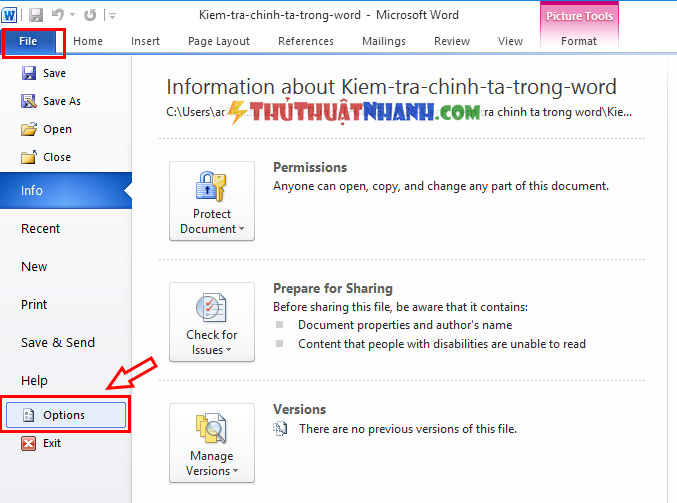This screenshot has width=677, height=503.
Task: Switch to the Home tab
Action: [88, 41]
